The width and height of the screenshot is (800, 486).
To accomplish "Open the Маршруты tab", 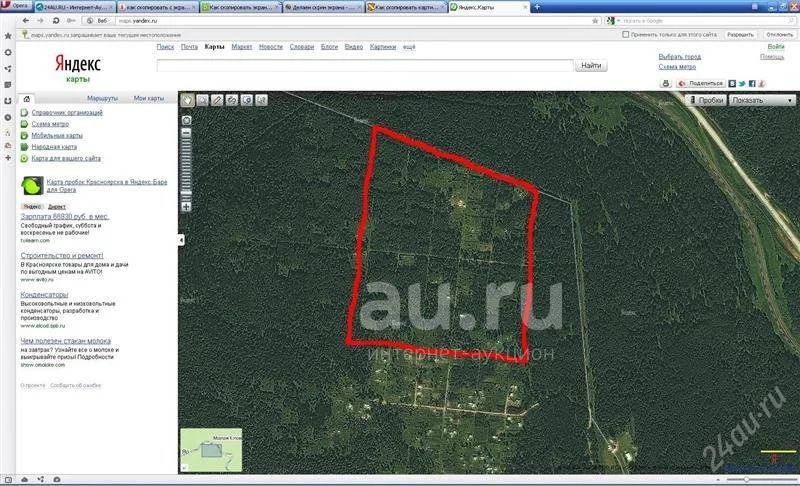I will (102, 98).
